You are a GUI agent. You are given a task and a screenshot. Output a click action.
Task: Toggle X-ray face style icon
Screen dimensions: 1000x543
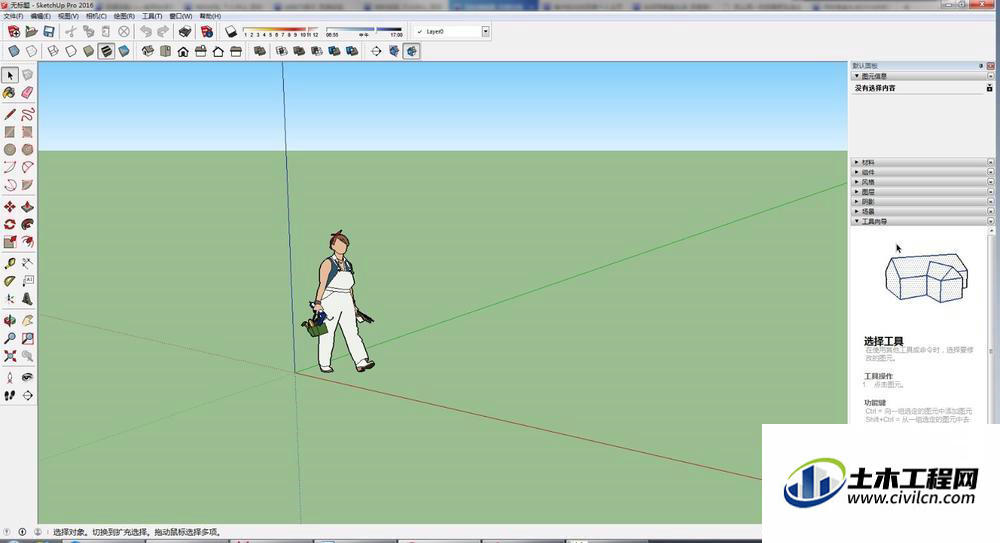pyautogui.click(x=14, y=51)
